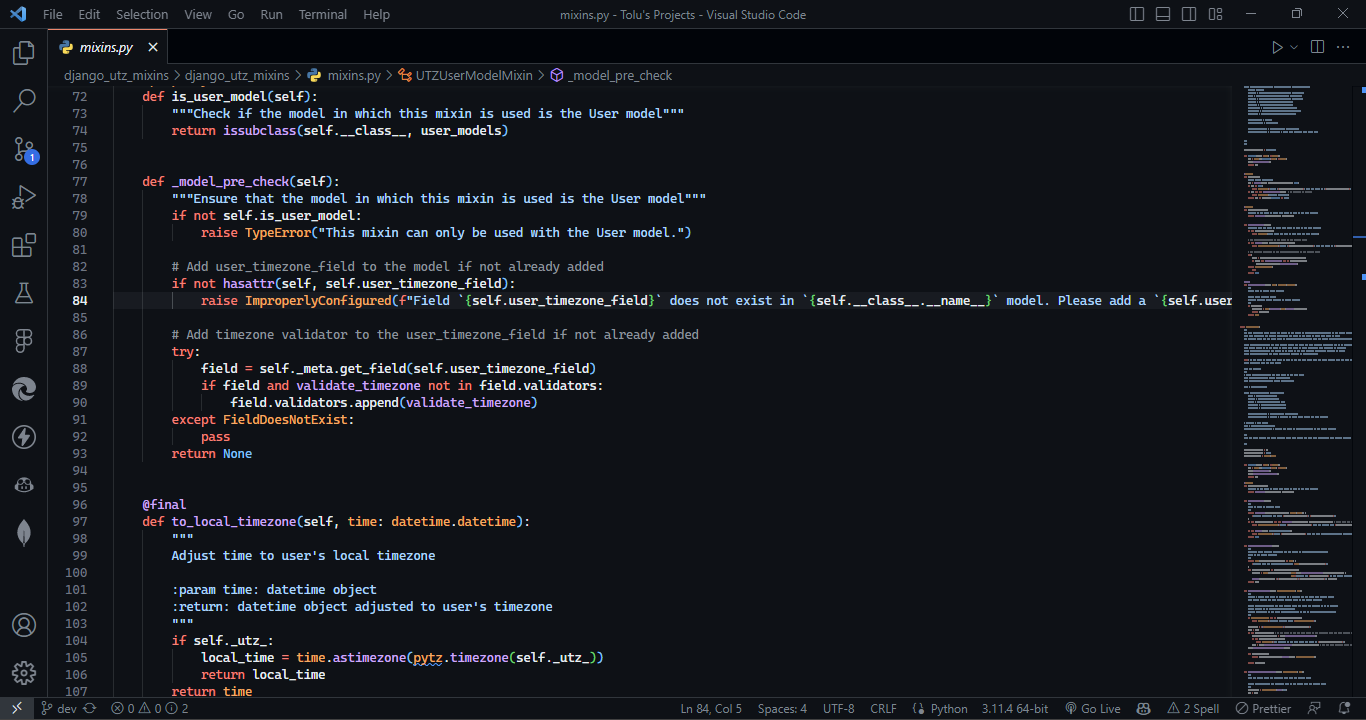Screen dimensions: 1366x720
Task: Change Spaces: 4 indentation setting
Action: pyautogui.click(x=782, y=708)
